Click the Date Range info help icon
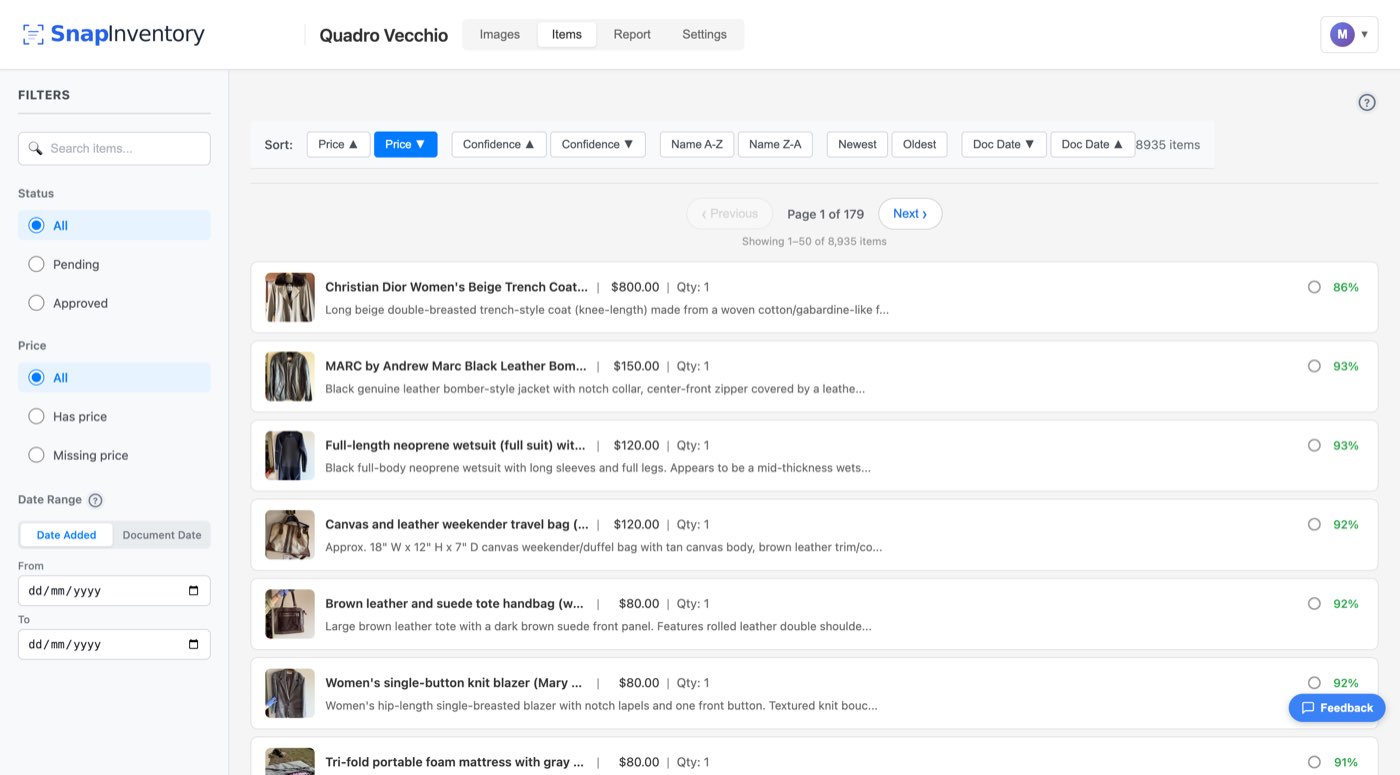 tap(96, 500)
